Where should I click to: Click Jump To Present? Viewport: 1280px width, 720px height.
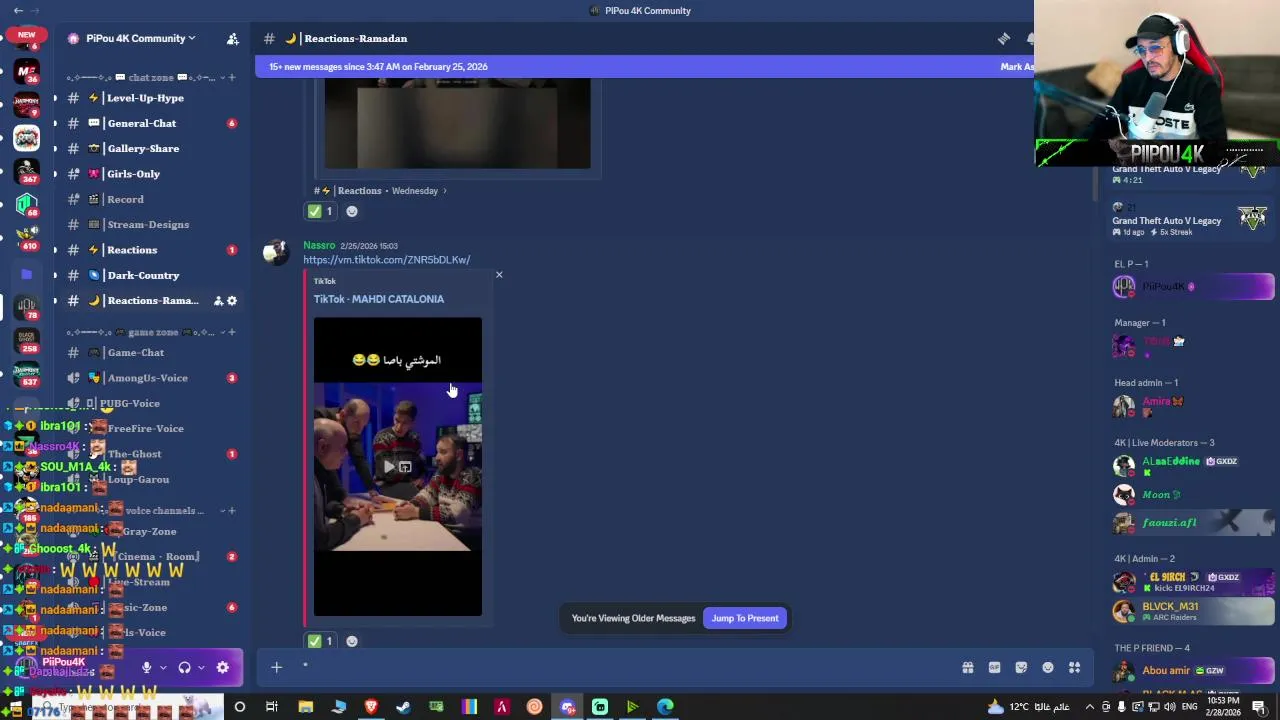(745, 618)
